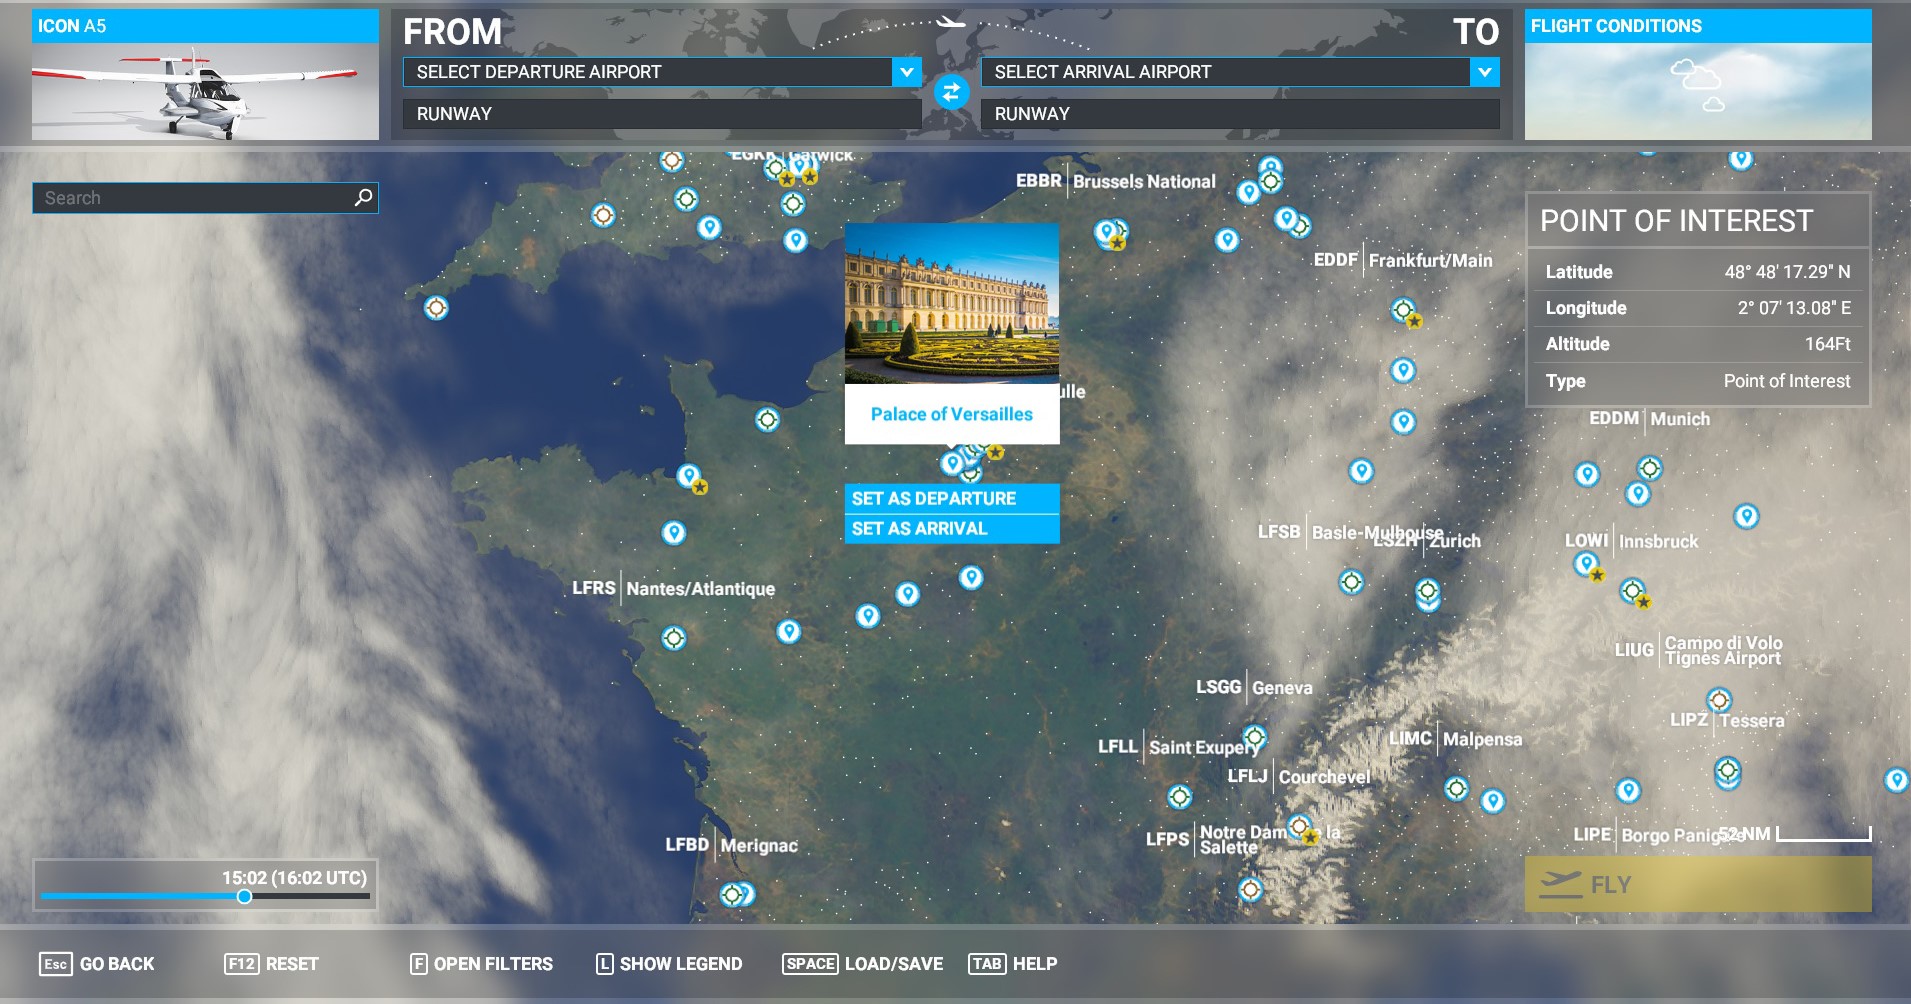
Task: Click the airport marker above Innsbruck label
Action: [1650, 467]
